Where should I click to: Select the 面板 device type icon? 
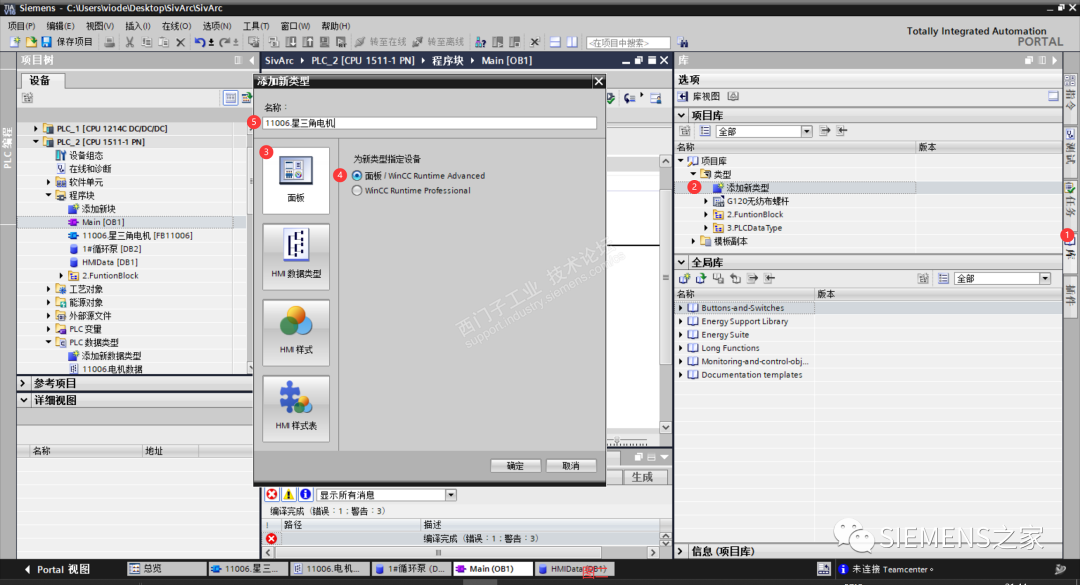[x=296, y=180]
